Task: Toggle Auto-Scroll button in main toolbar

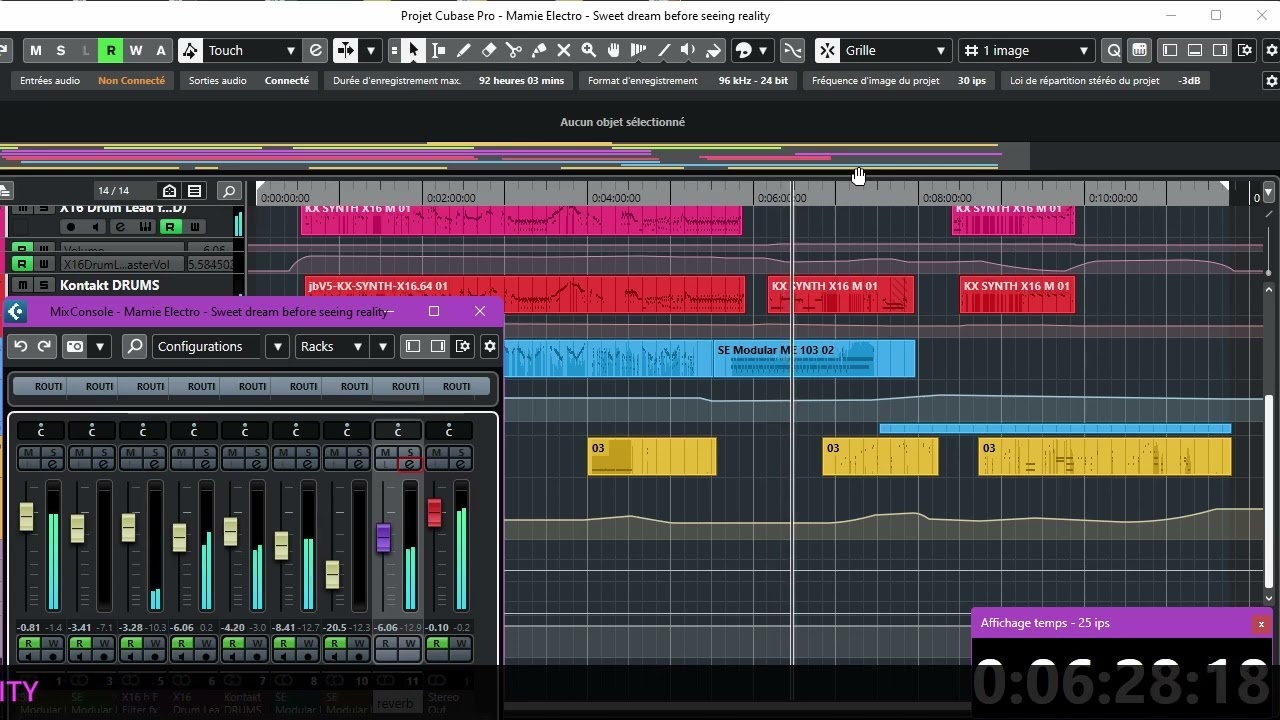Action: click(345, 50)
